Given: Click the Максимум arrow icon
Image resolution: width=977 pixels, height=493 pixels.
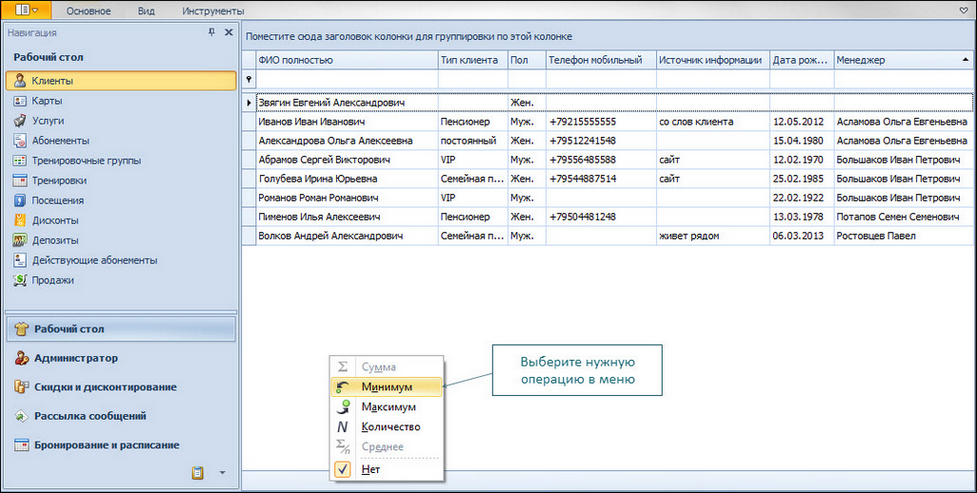Looking at the screenshot, I should 342,407.
